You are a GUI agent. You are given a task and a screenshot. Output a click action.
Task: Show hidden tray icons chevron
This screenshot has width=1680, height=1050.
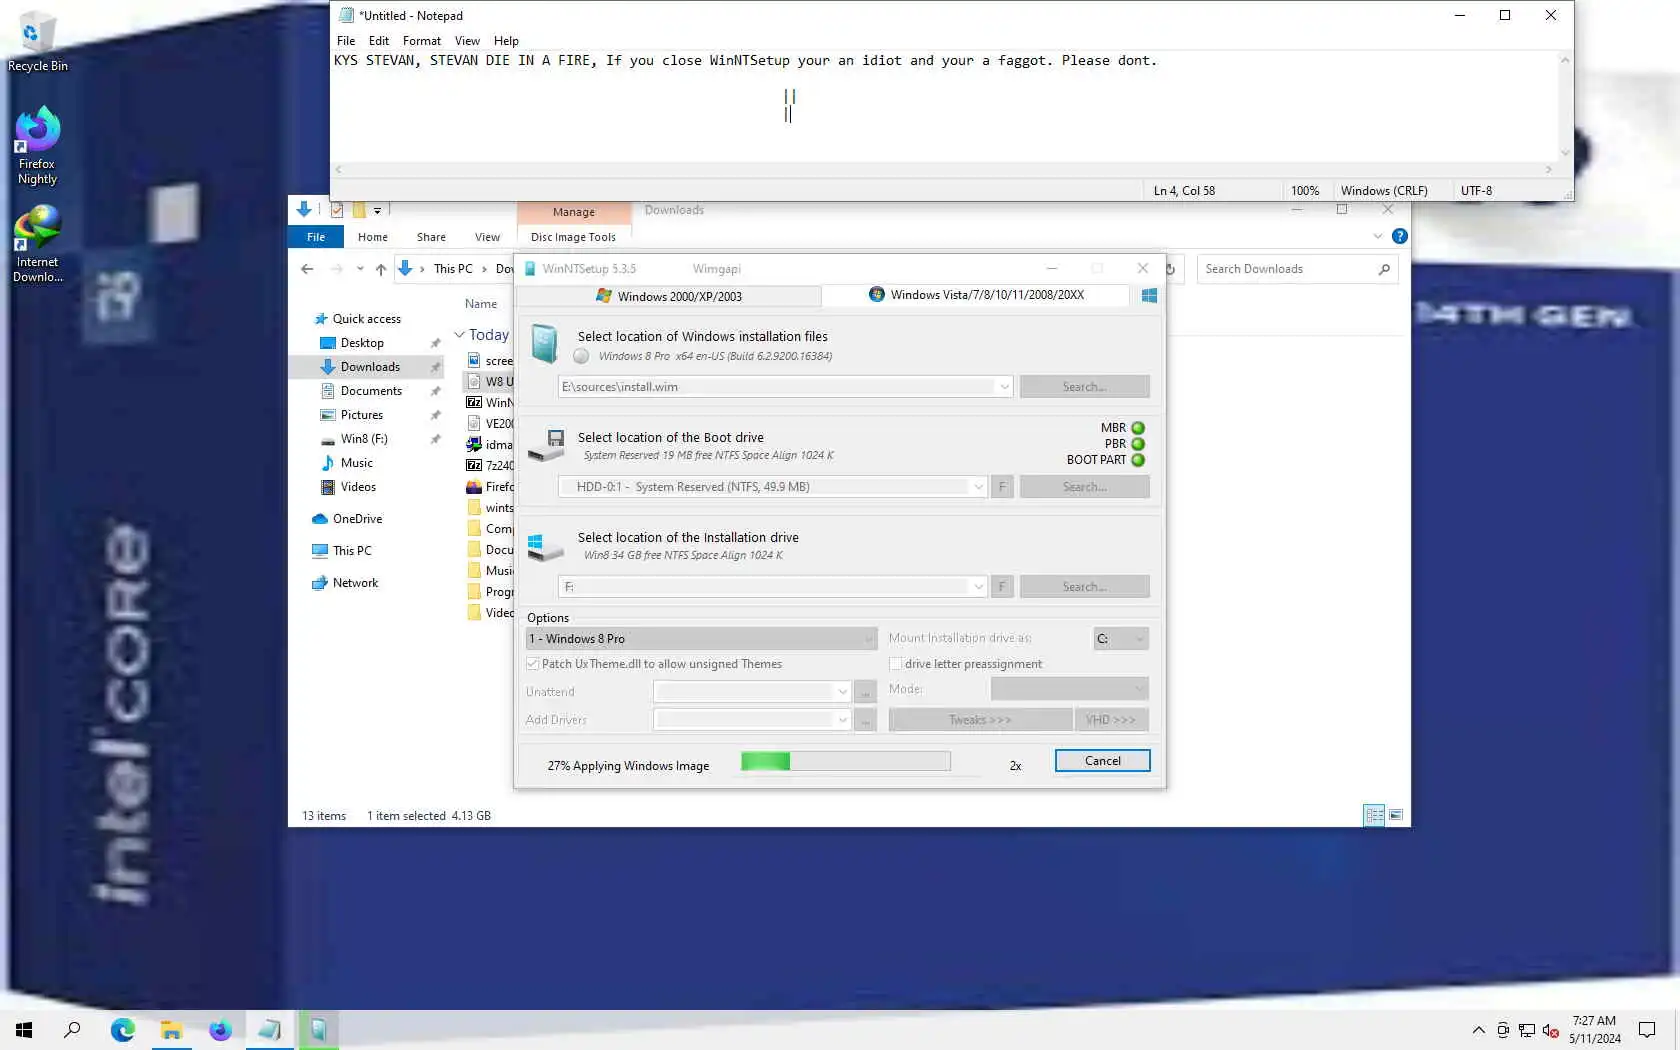pos(1478,1030)
